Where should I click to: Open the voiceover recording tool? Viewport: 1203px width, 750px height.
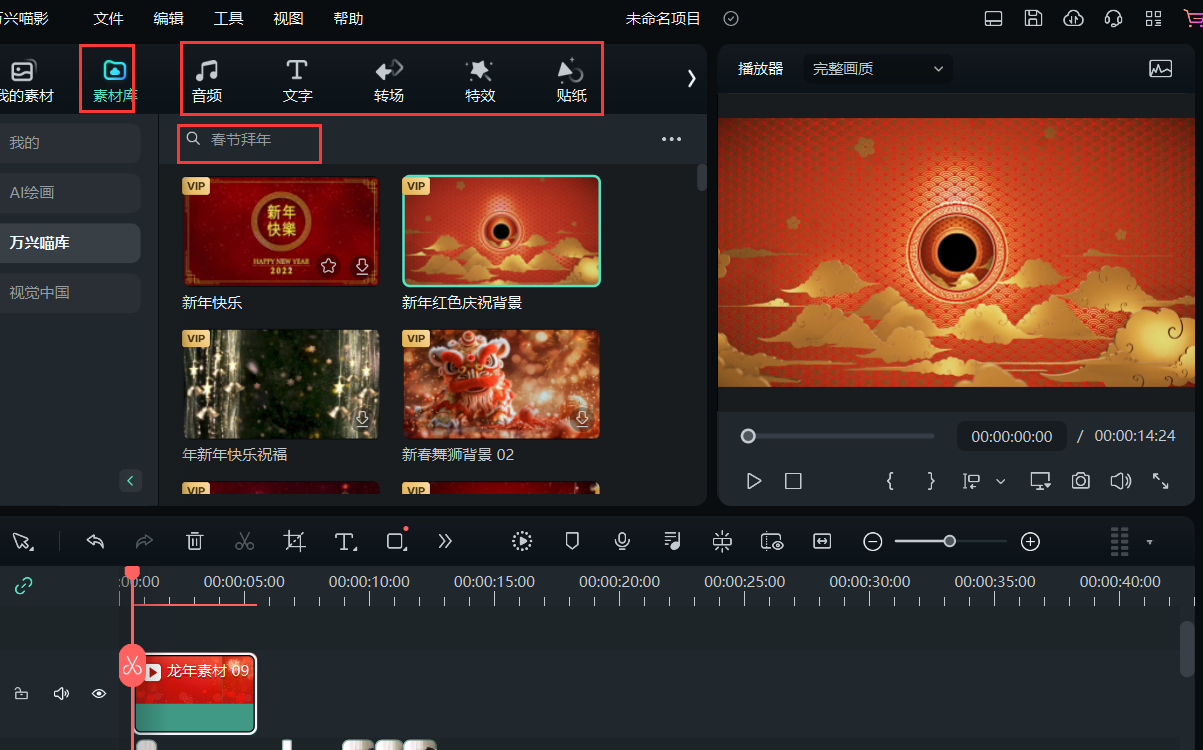pos(621,541)
